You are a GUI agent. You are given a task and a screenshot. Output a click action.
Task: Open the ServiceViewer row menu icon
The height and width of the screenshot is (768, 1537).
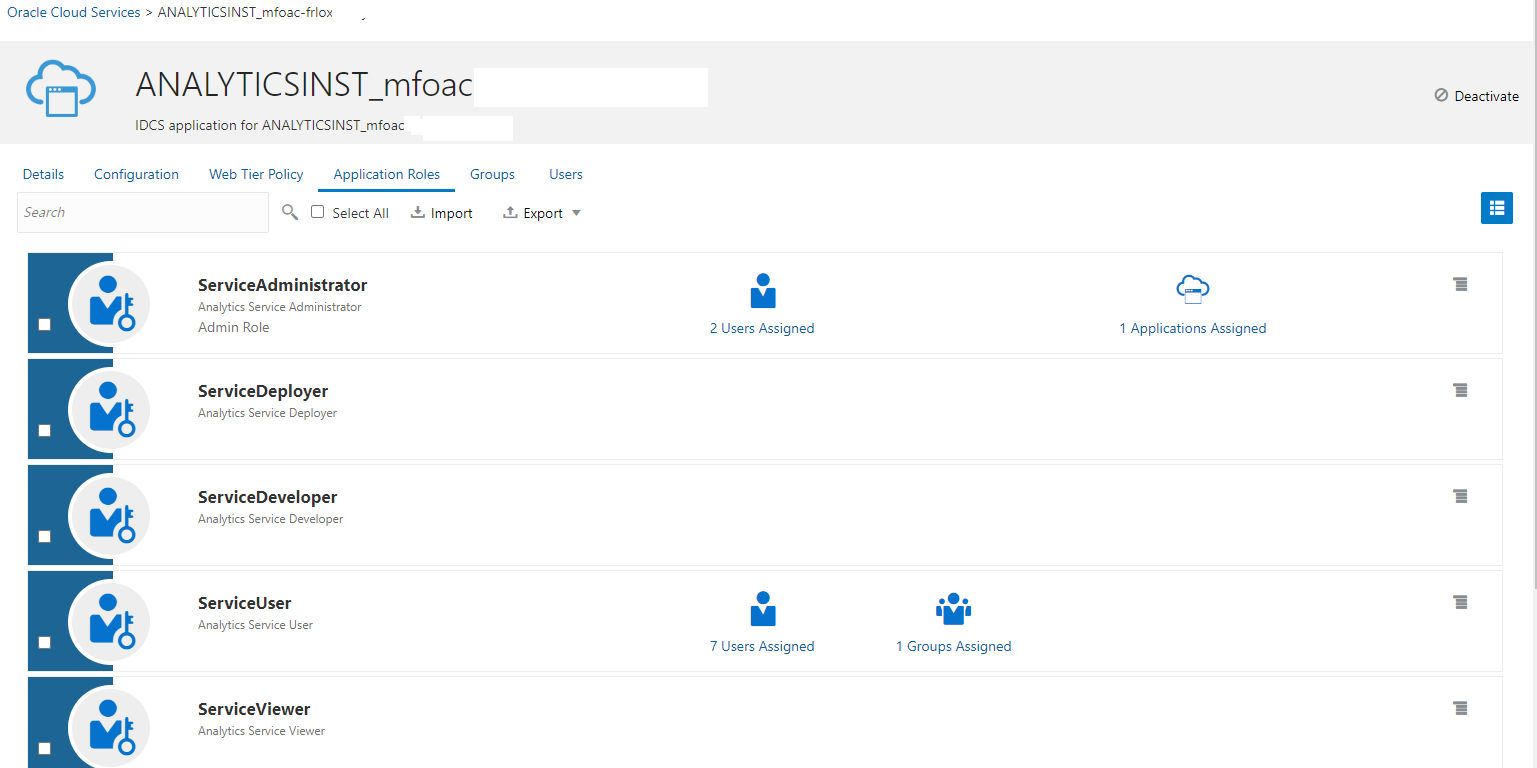coord(1460,709)
